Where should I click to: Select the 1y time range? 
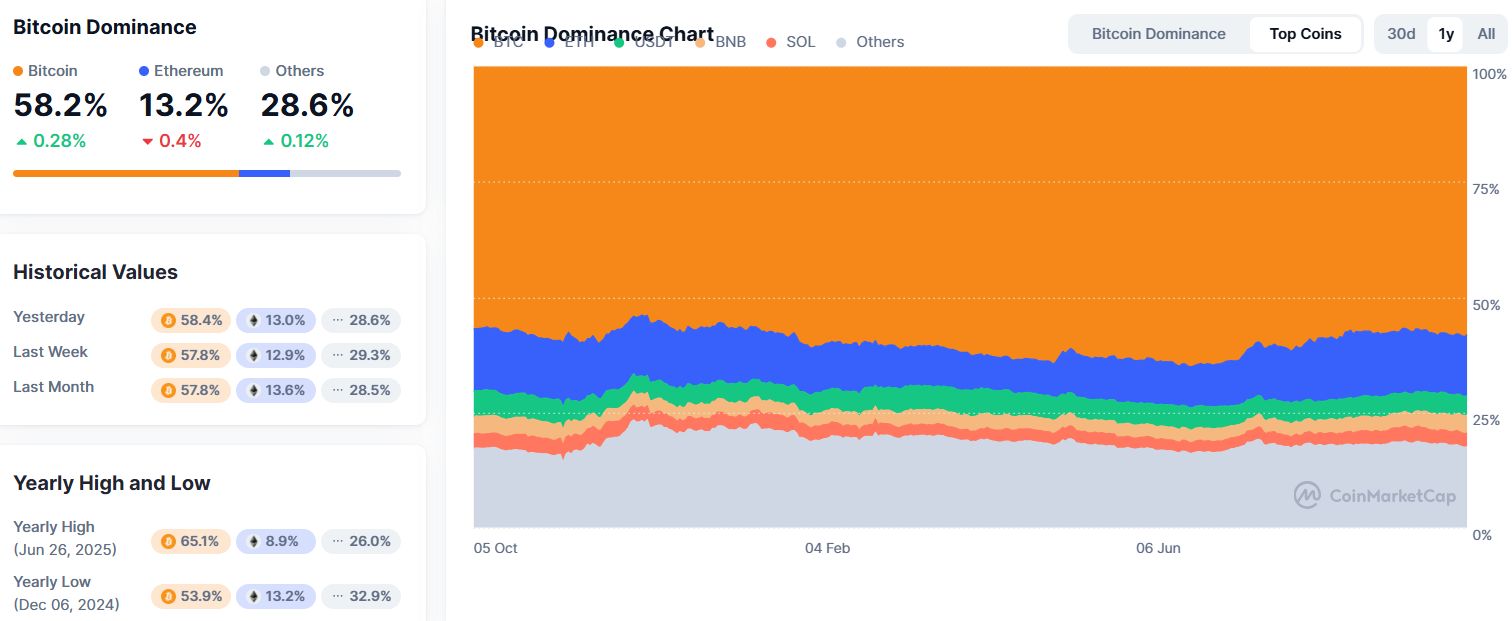point(1446,34)
